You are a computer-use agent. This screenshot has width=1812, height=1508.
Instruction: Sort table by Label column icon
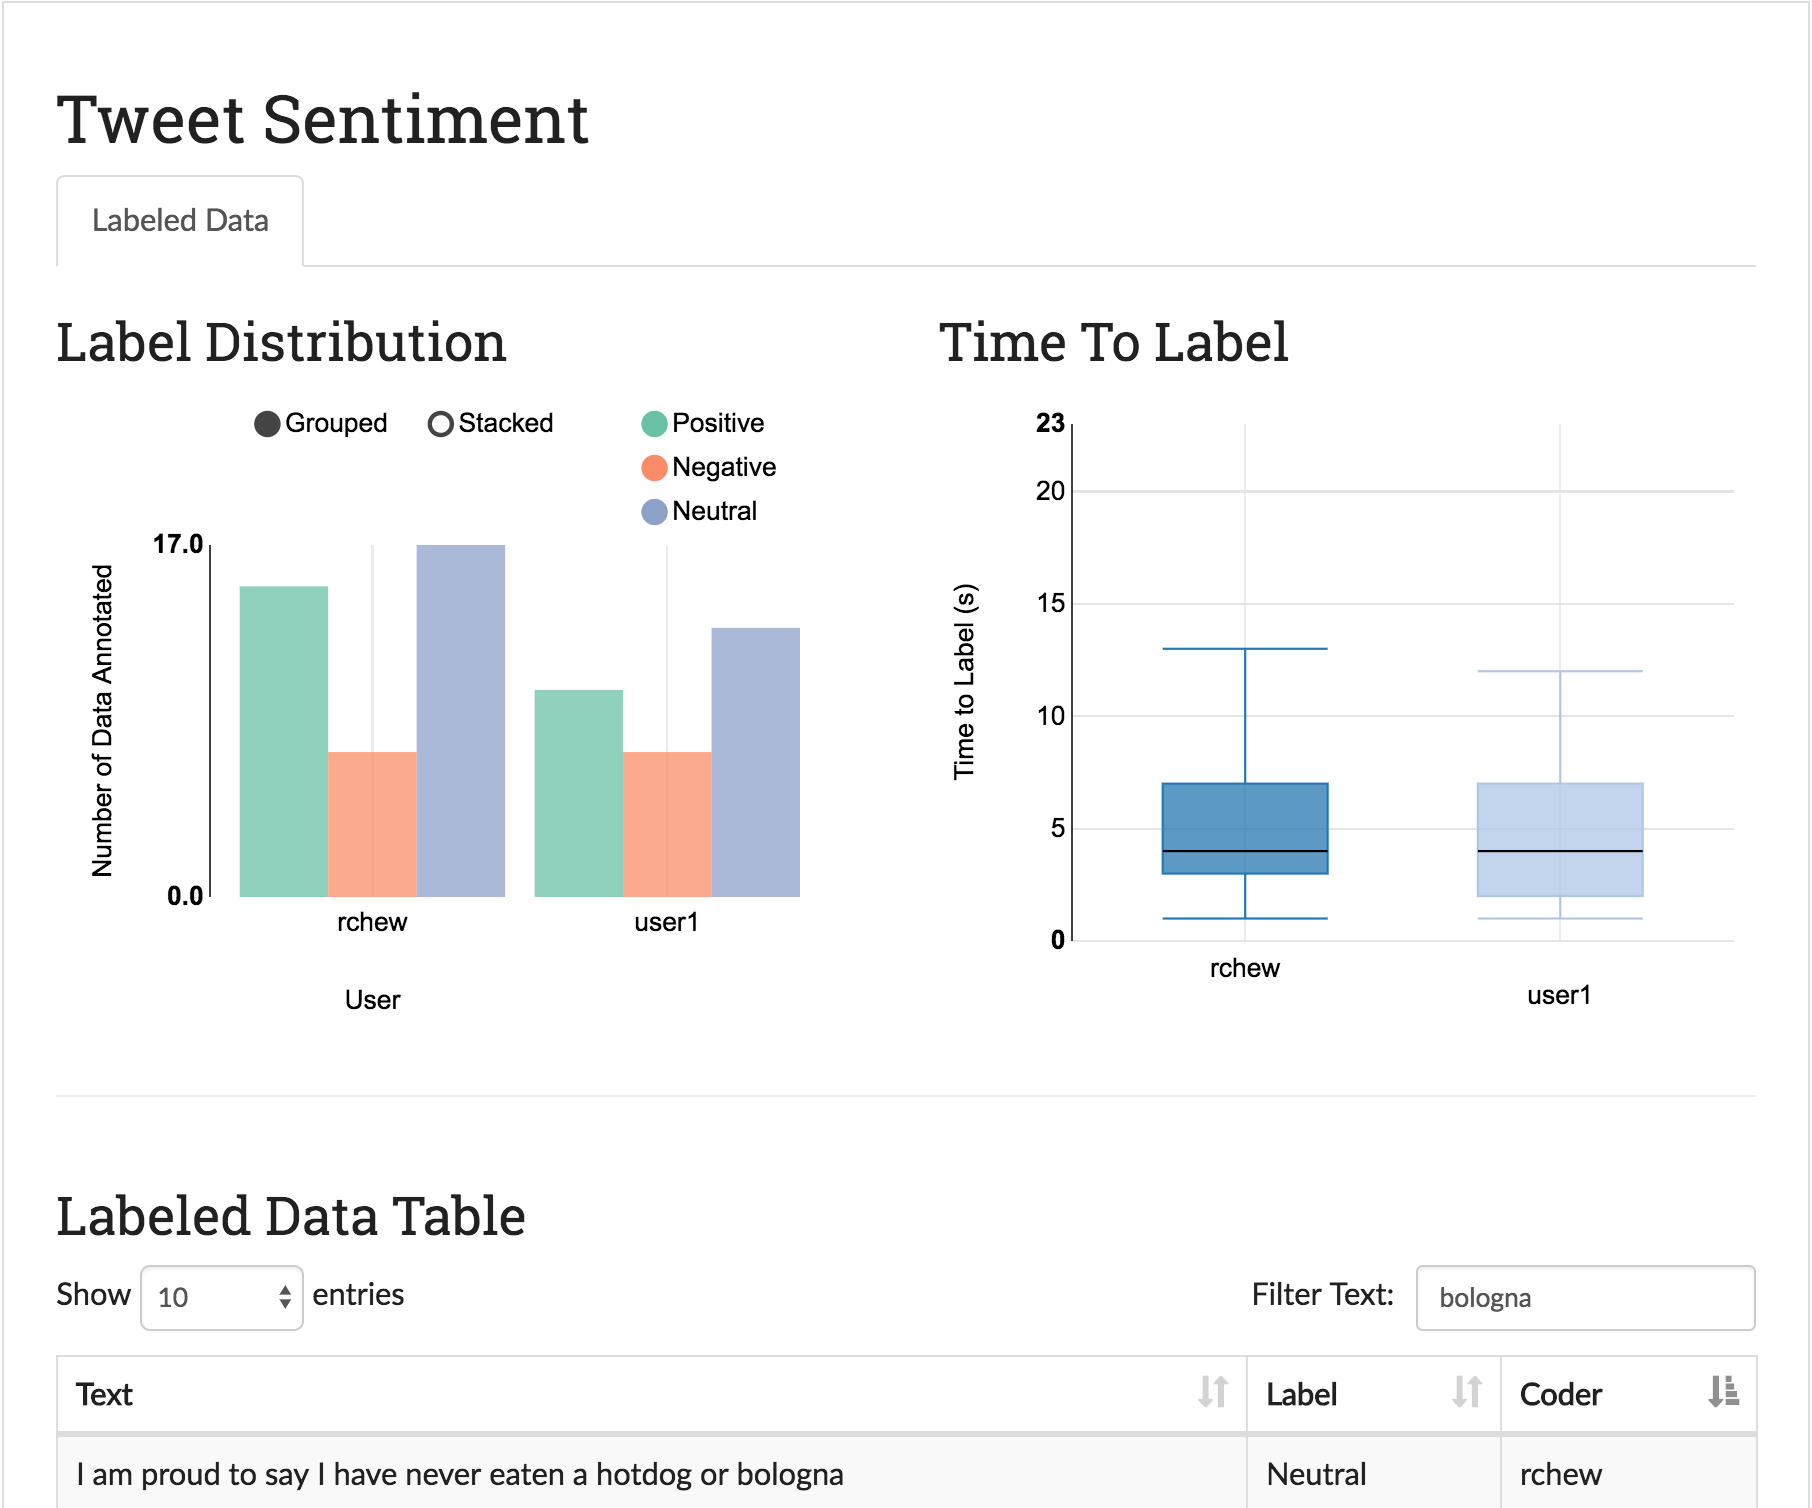tap(1466, 1392)
